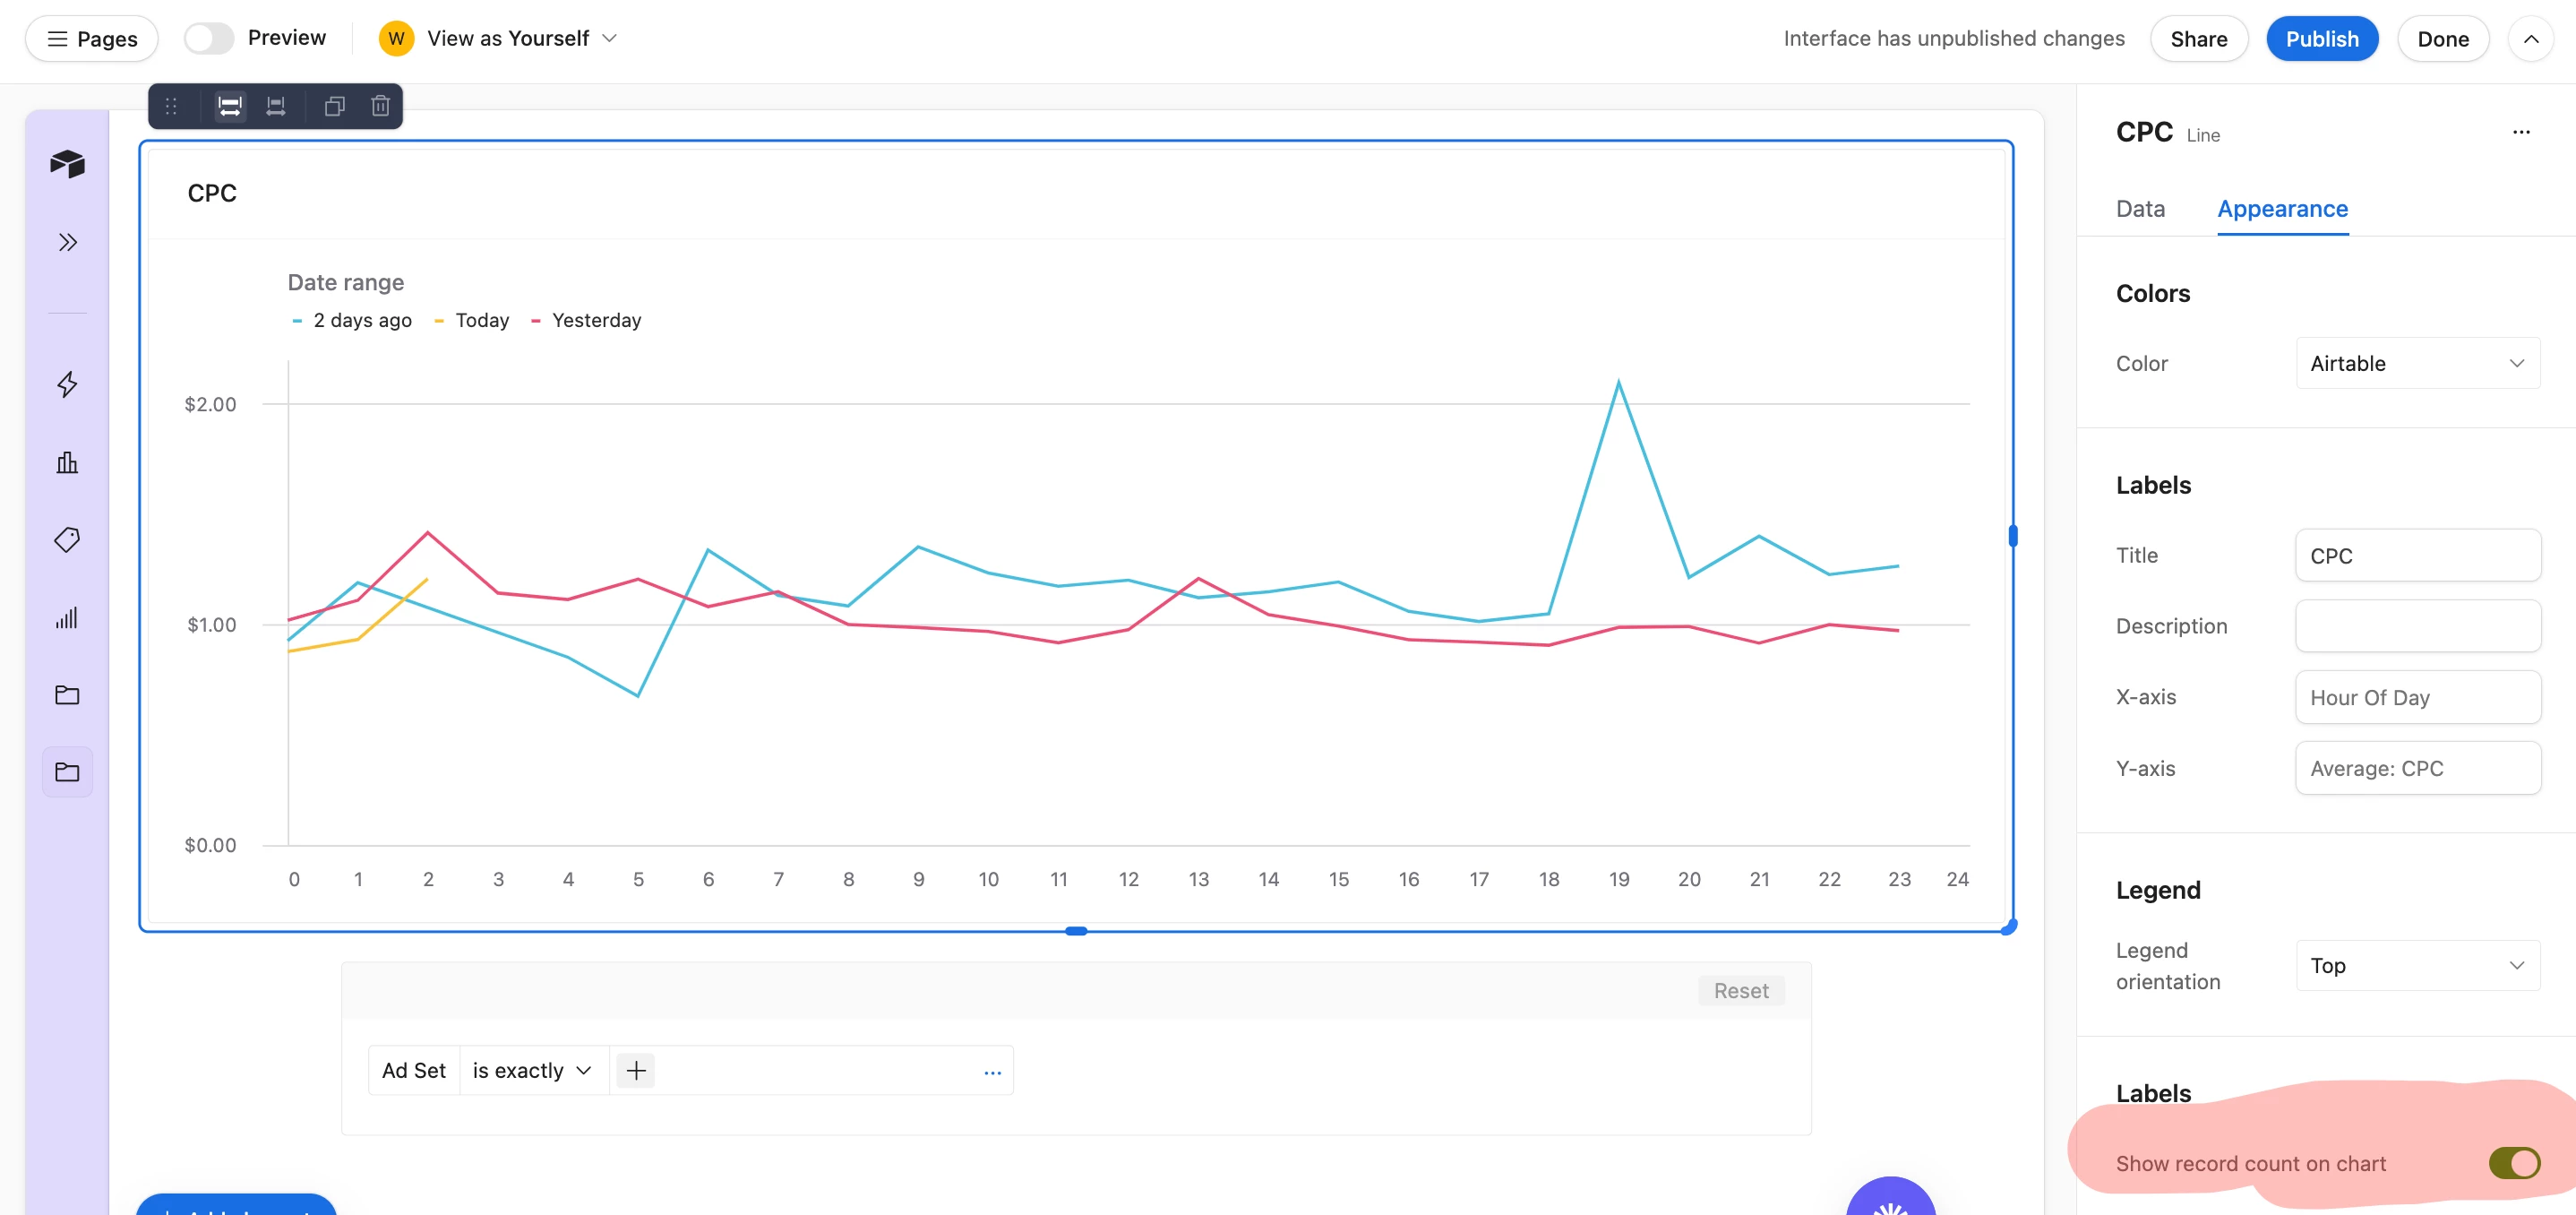Click the Description input field
This screenshot has height=1215, width=2576.
click(2417, 626)
